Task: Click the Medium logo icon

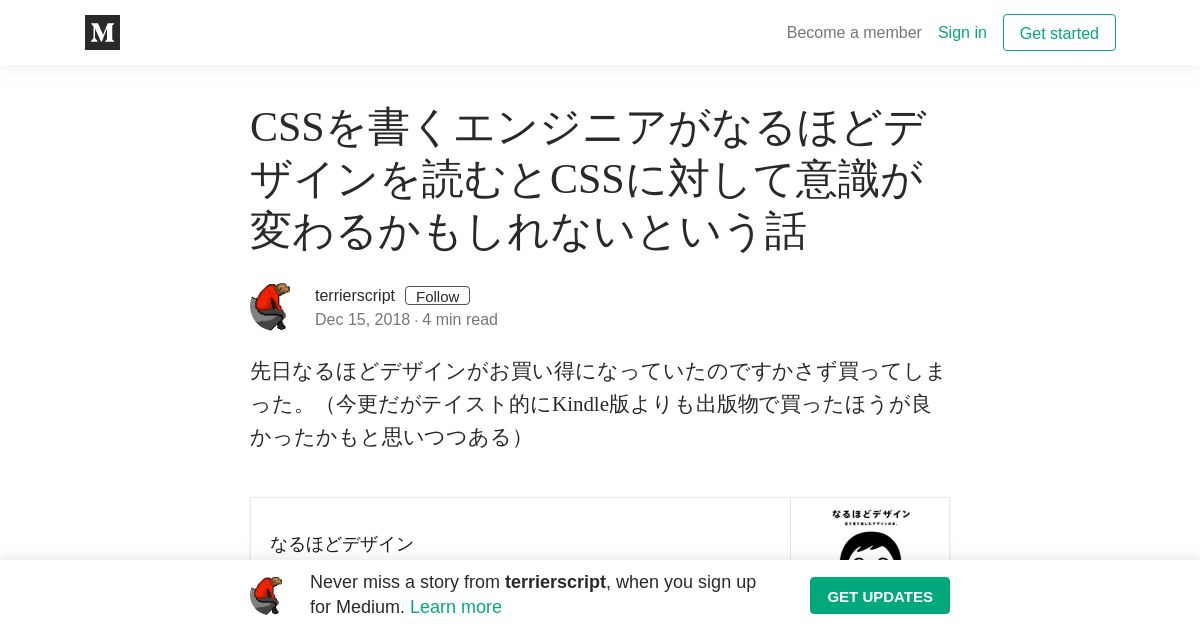Action: coord(102,33)
